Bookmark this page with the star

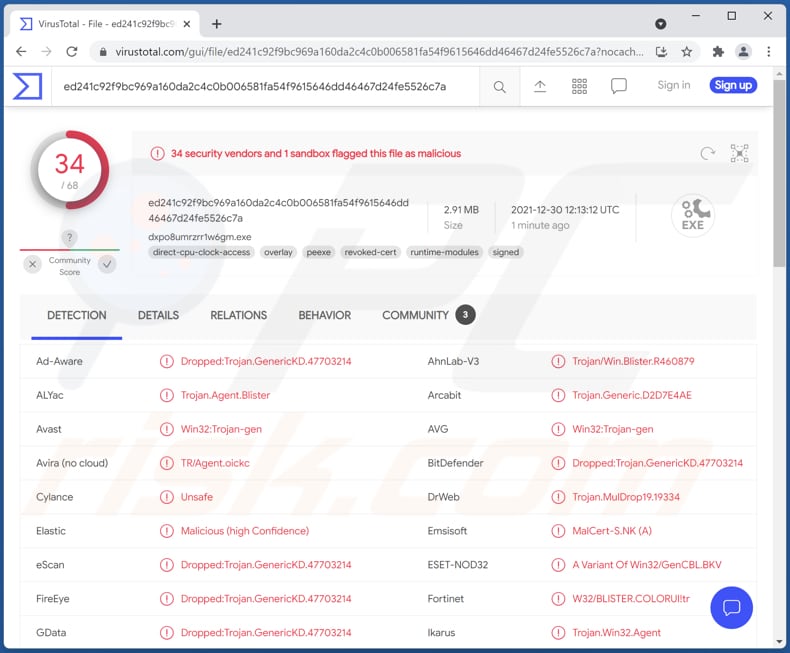click(686, 51)
